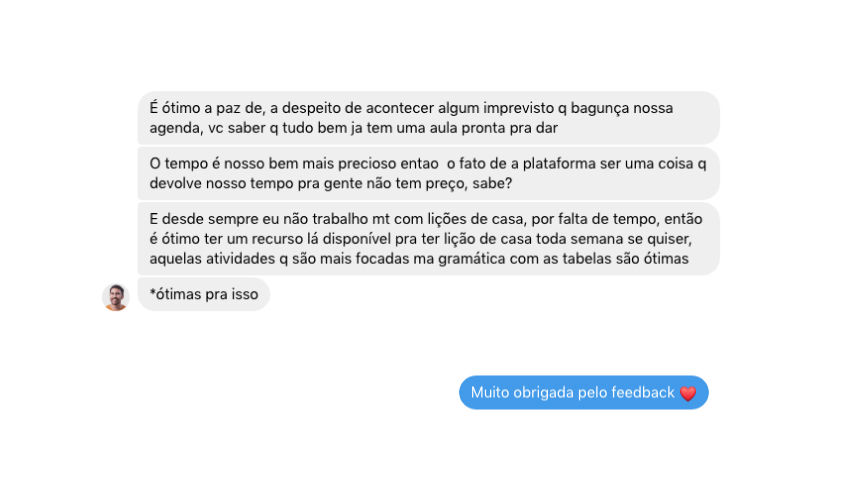Click the message starting 'É ótimo a paz de'
This screenshot has width=853, height=480.
[x=429, y=118]
